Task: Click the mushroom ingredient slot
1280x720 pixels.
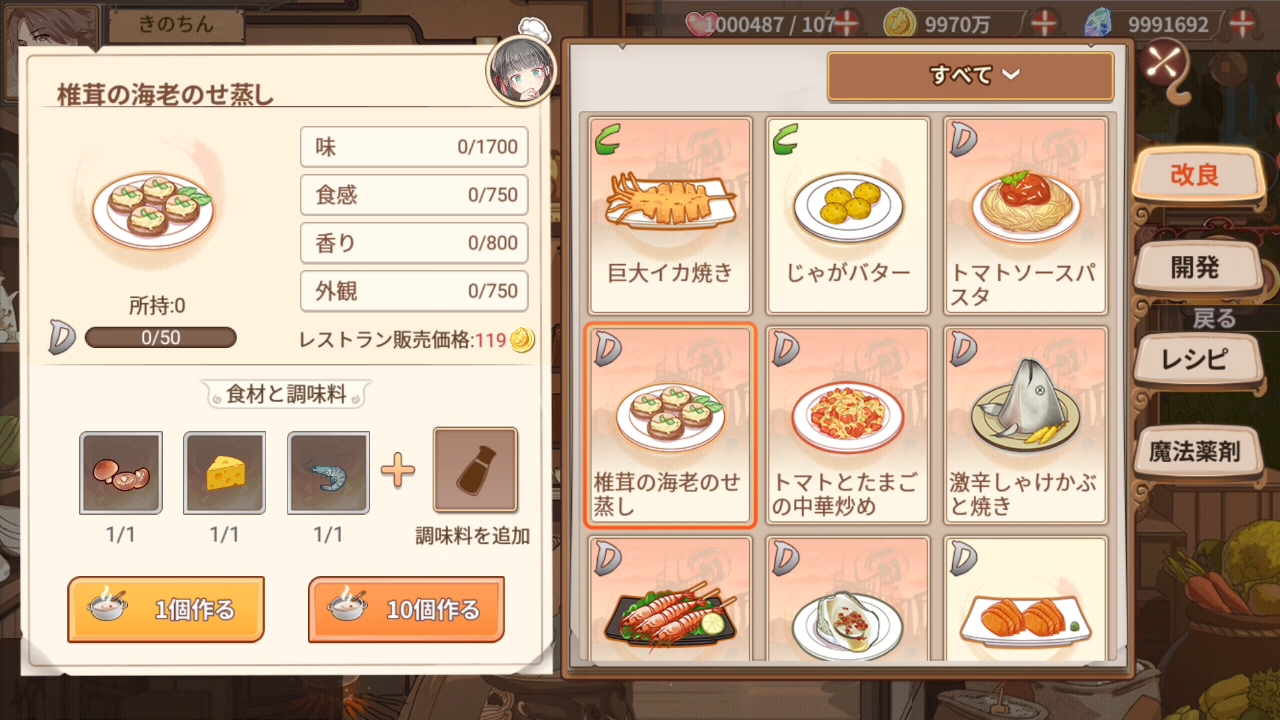Action: 121,473
